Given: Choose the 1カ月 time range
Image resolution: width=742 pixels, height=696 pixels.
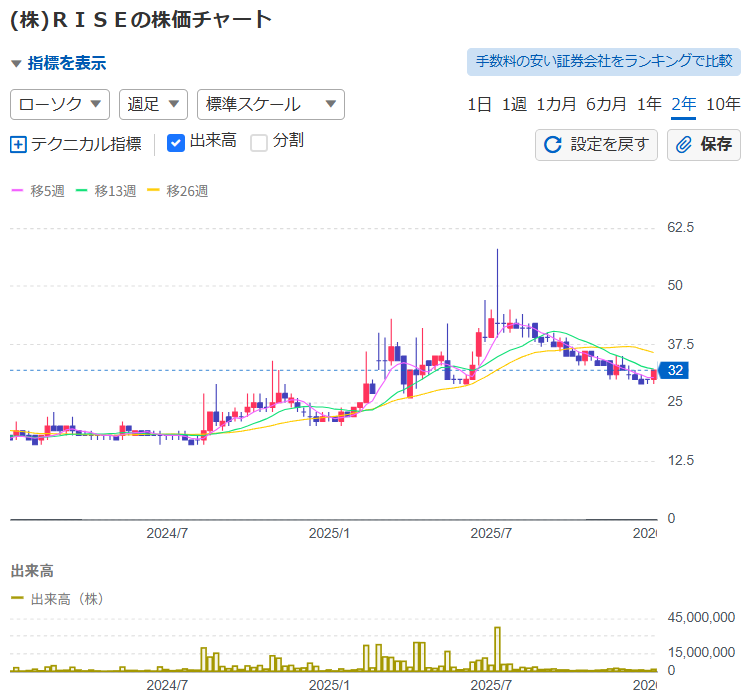Looking at the screenshot, I should (556, 104).
